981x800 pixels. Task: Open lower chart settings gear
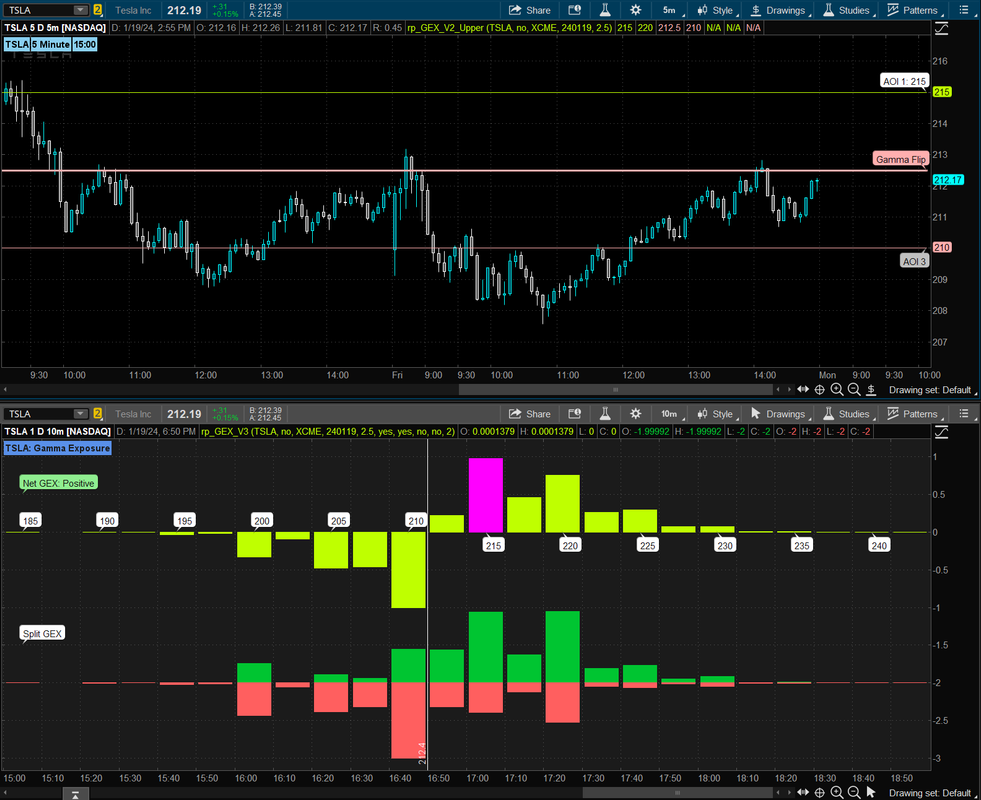(635, 413)
